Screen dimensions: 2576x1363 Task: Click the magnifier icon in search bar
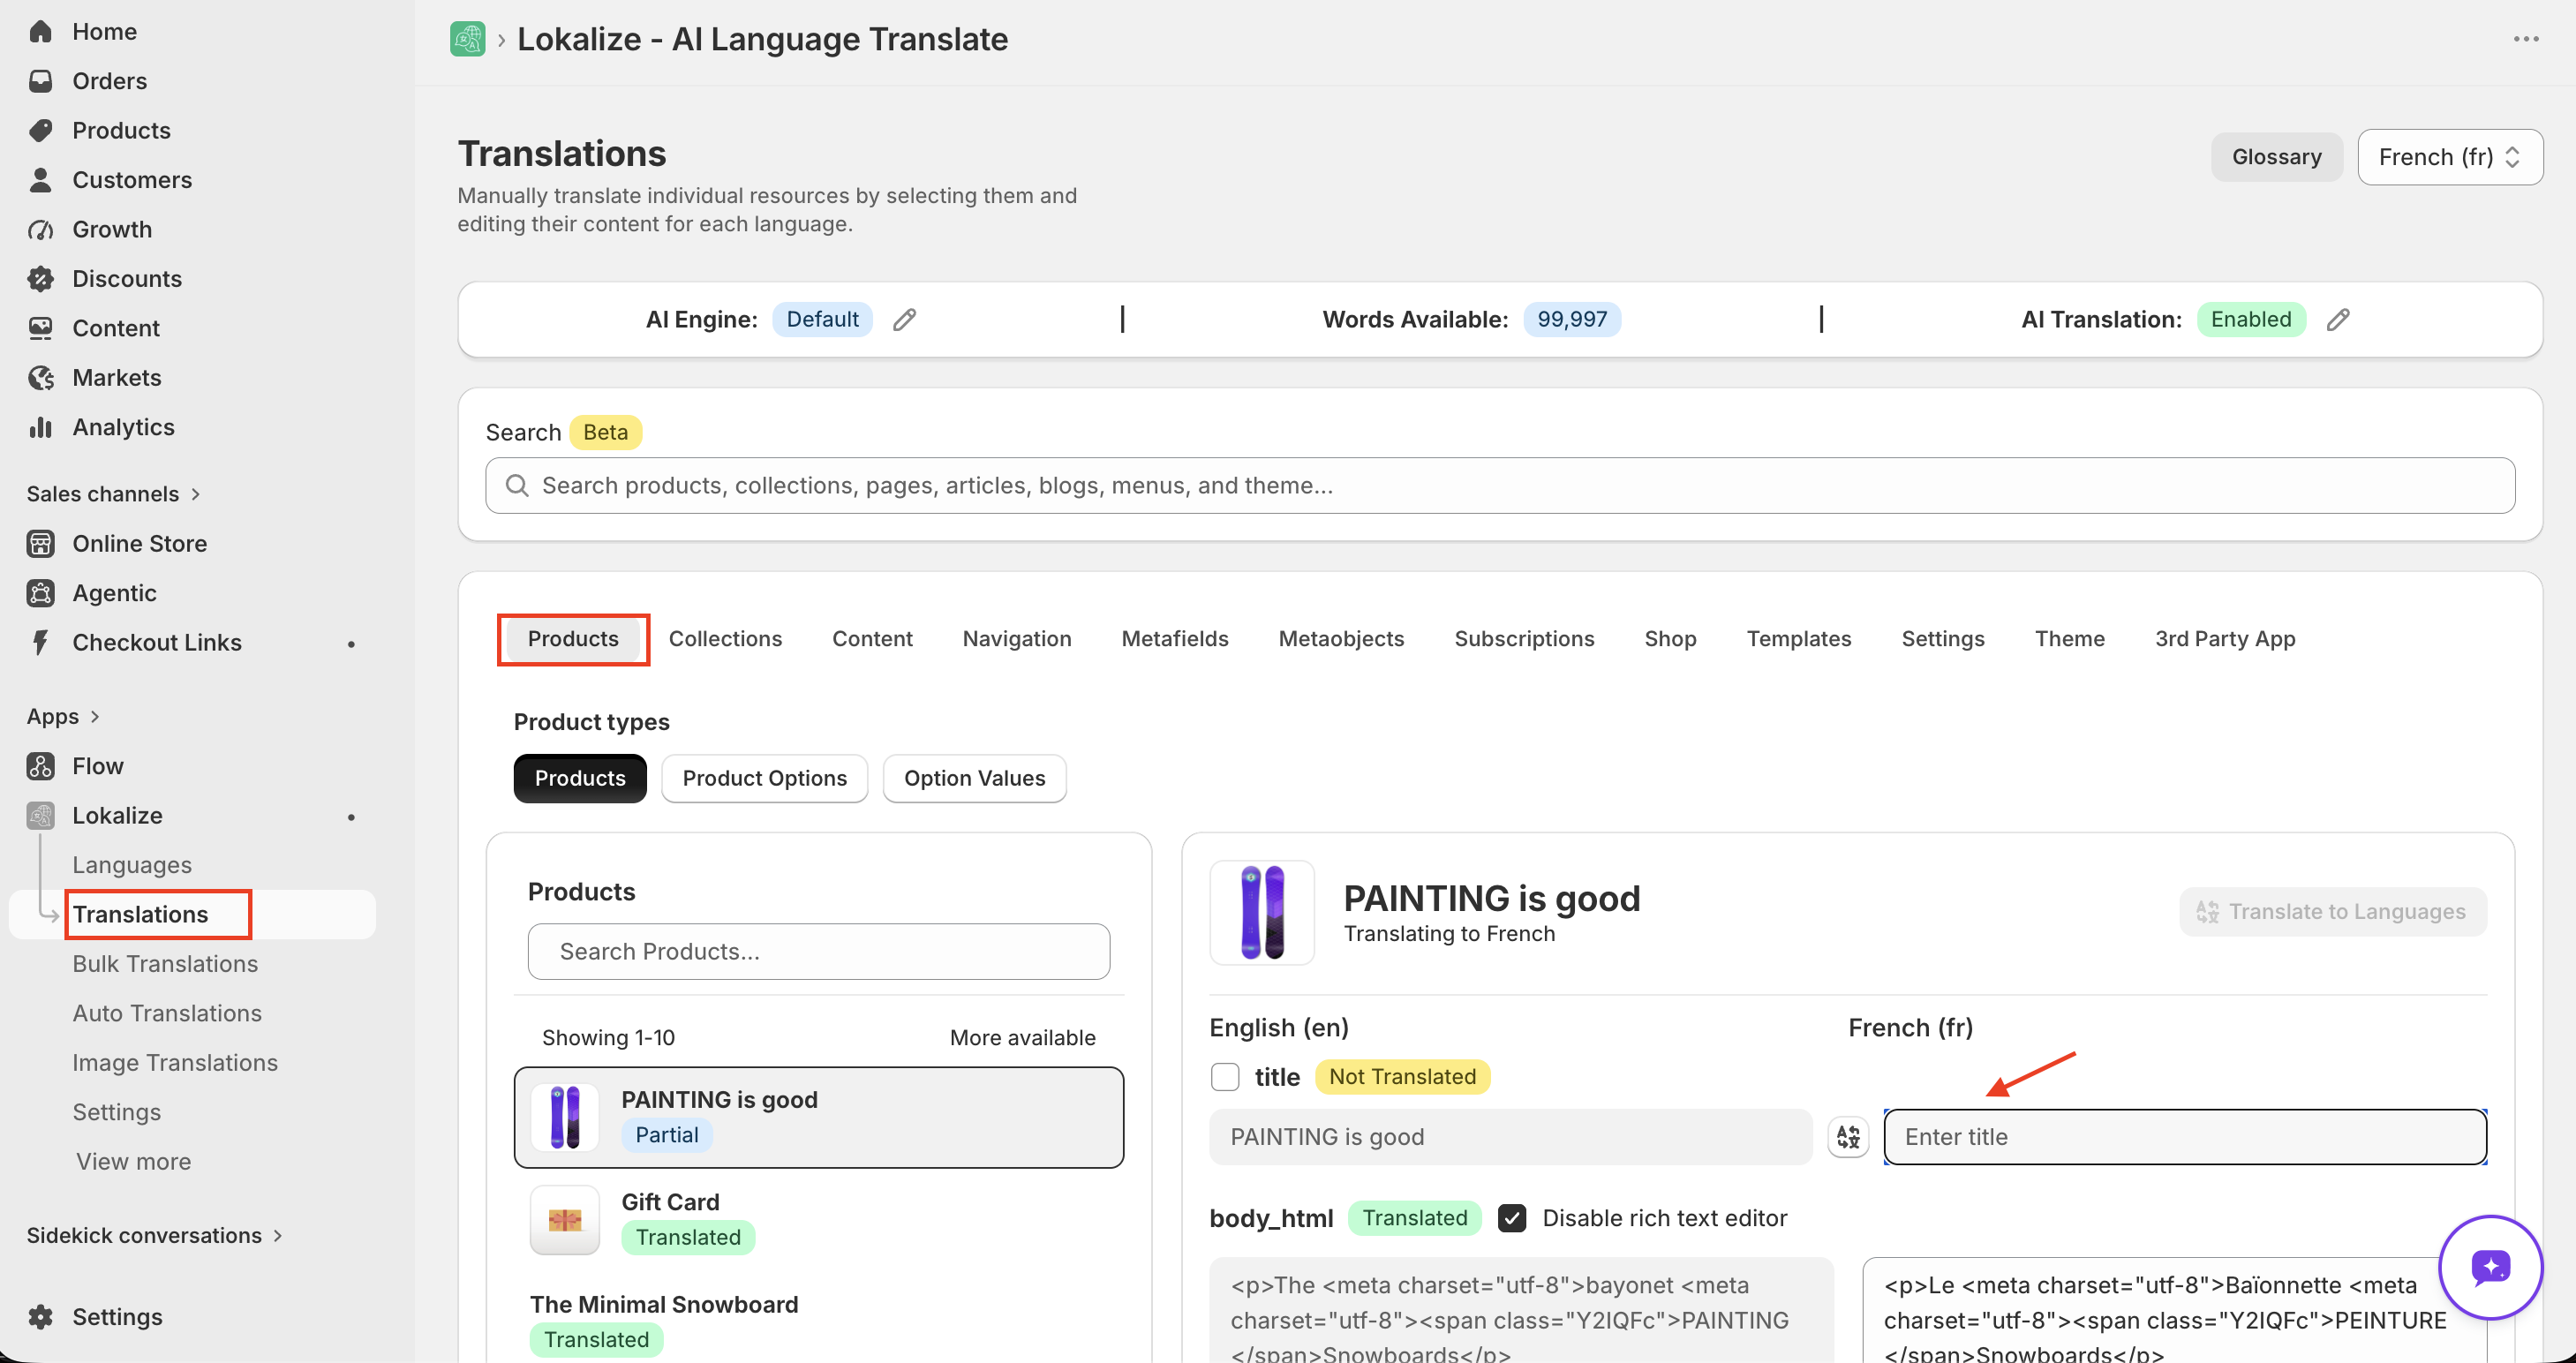(517, 485)
